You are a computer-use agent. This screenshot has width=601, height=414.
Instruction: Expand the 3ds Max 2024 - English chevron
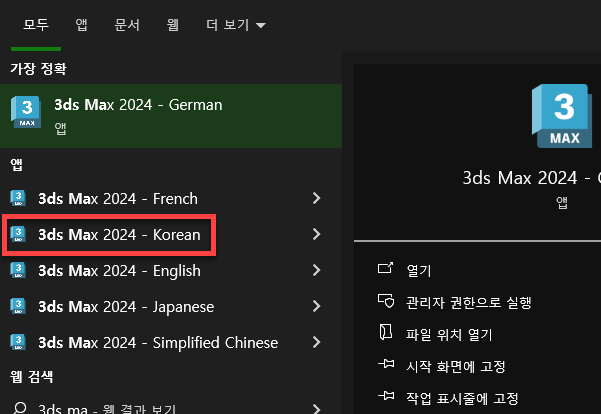point(316,270)
